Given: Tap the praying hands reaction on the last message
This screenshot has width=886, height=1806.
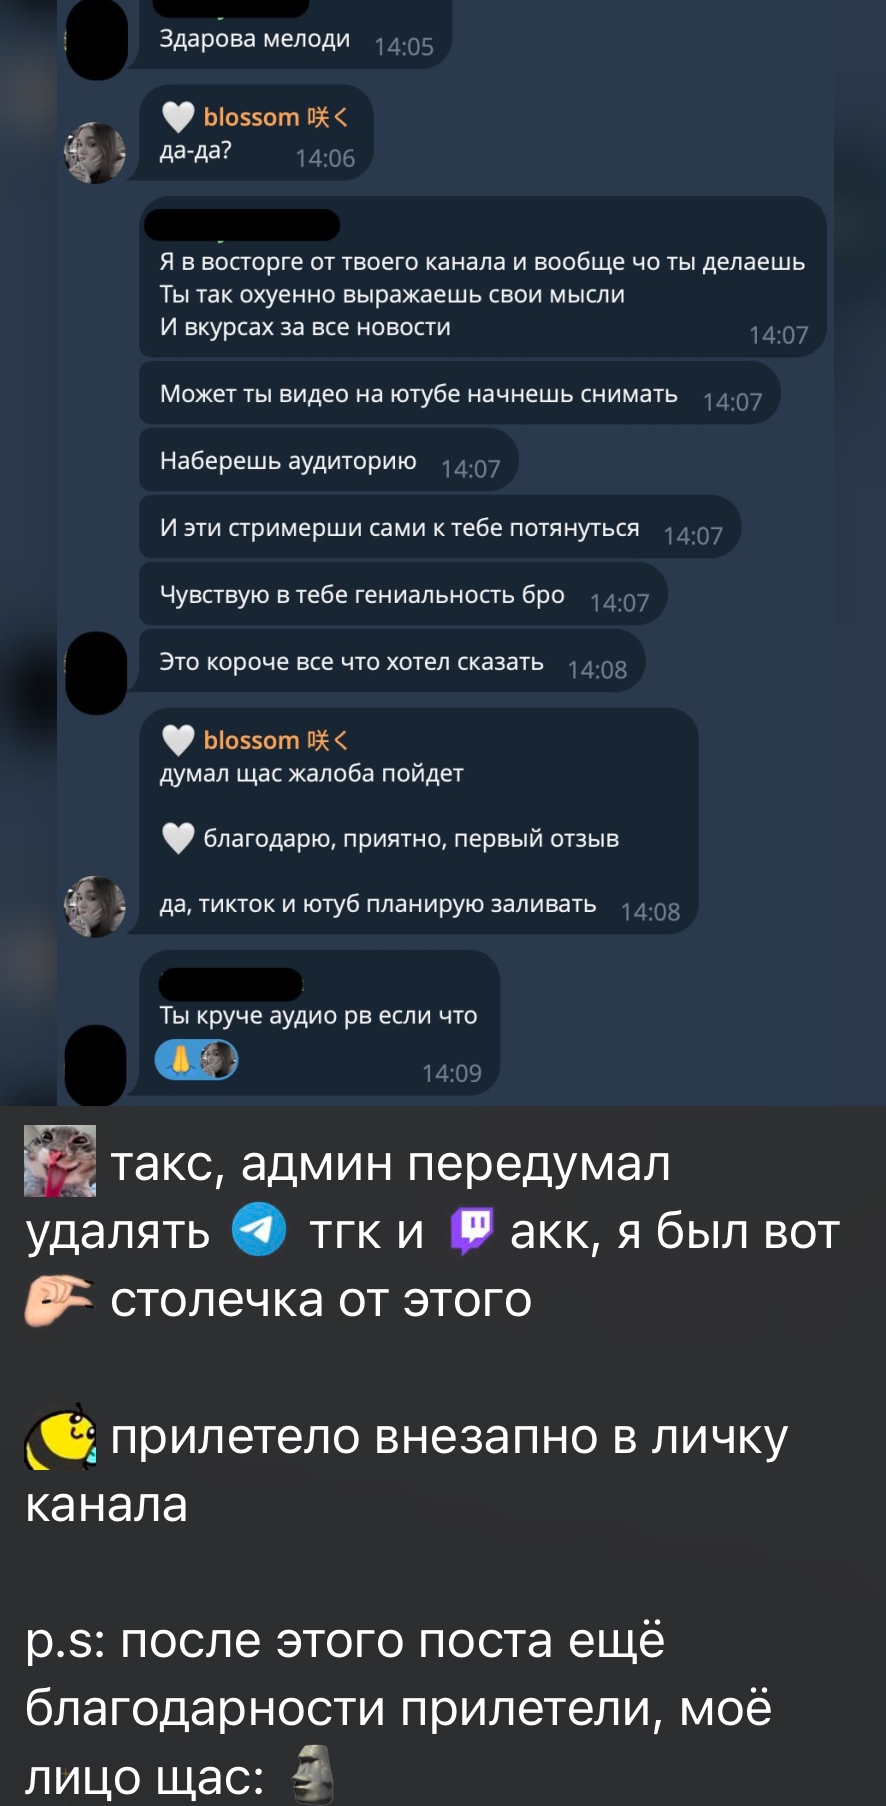Looking at the screenshot, I should click(181, 1060).
